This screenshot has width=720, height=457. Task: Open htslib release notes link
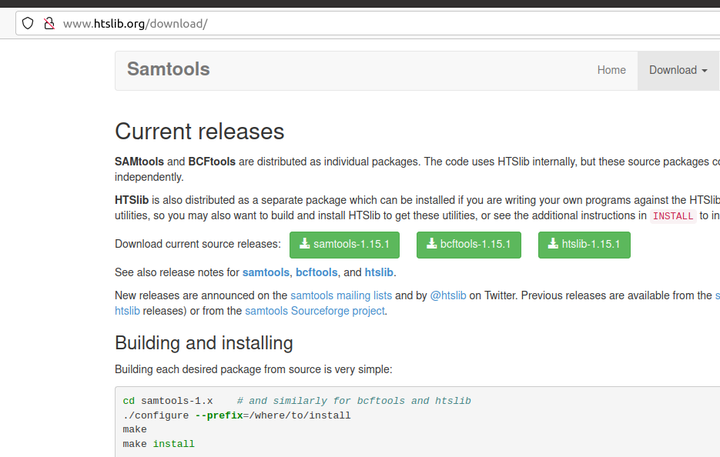(x=379, y=272)
